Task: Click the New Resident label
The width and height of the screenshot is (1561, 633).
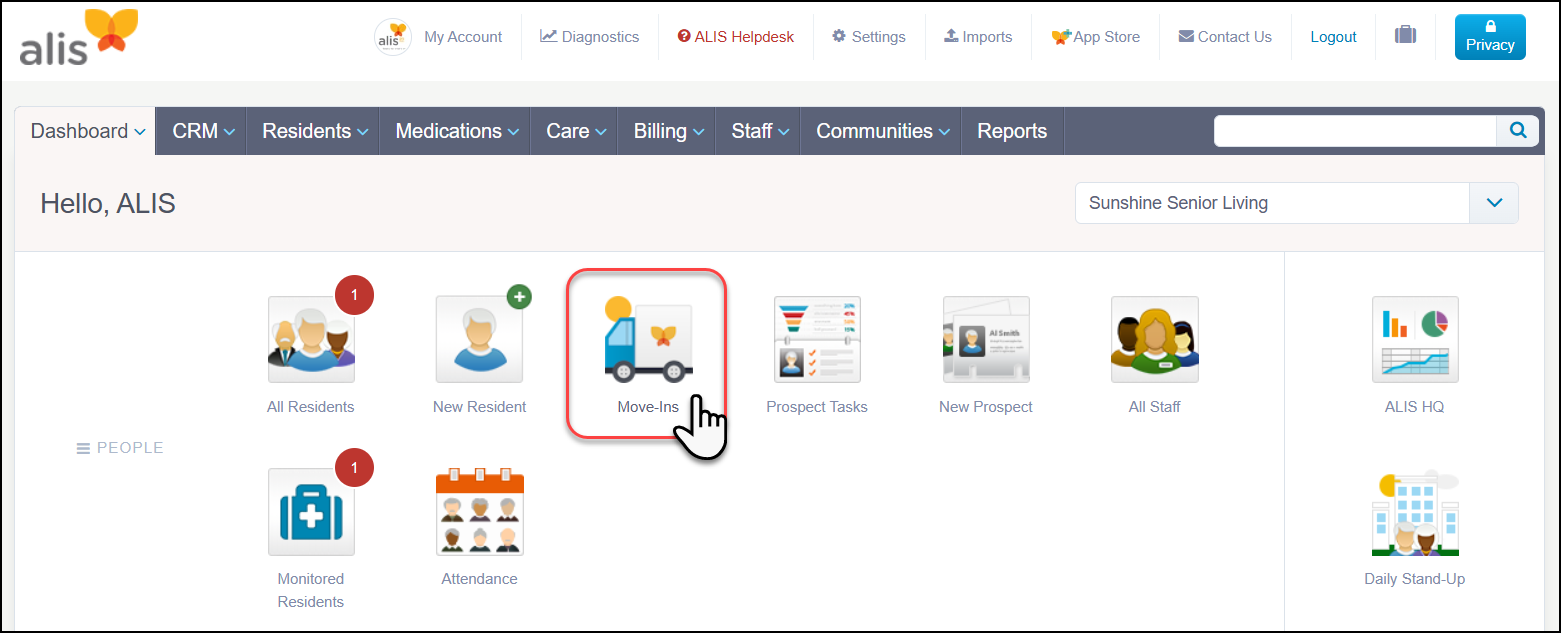Action: coord(479,407)
